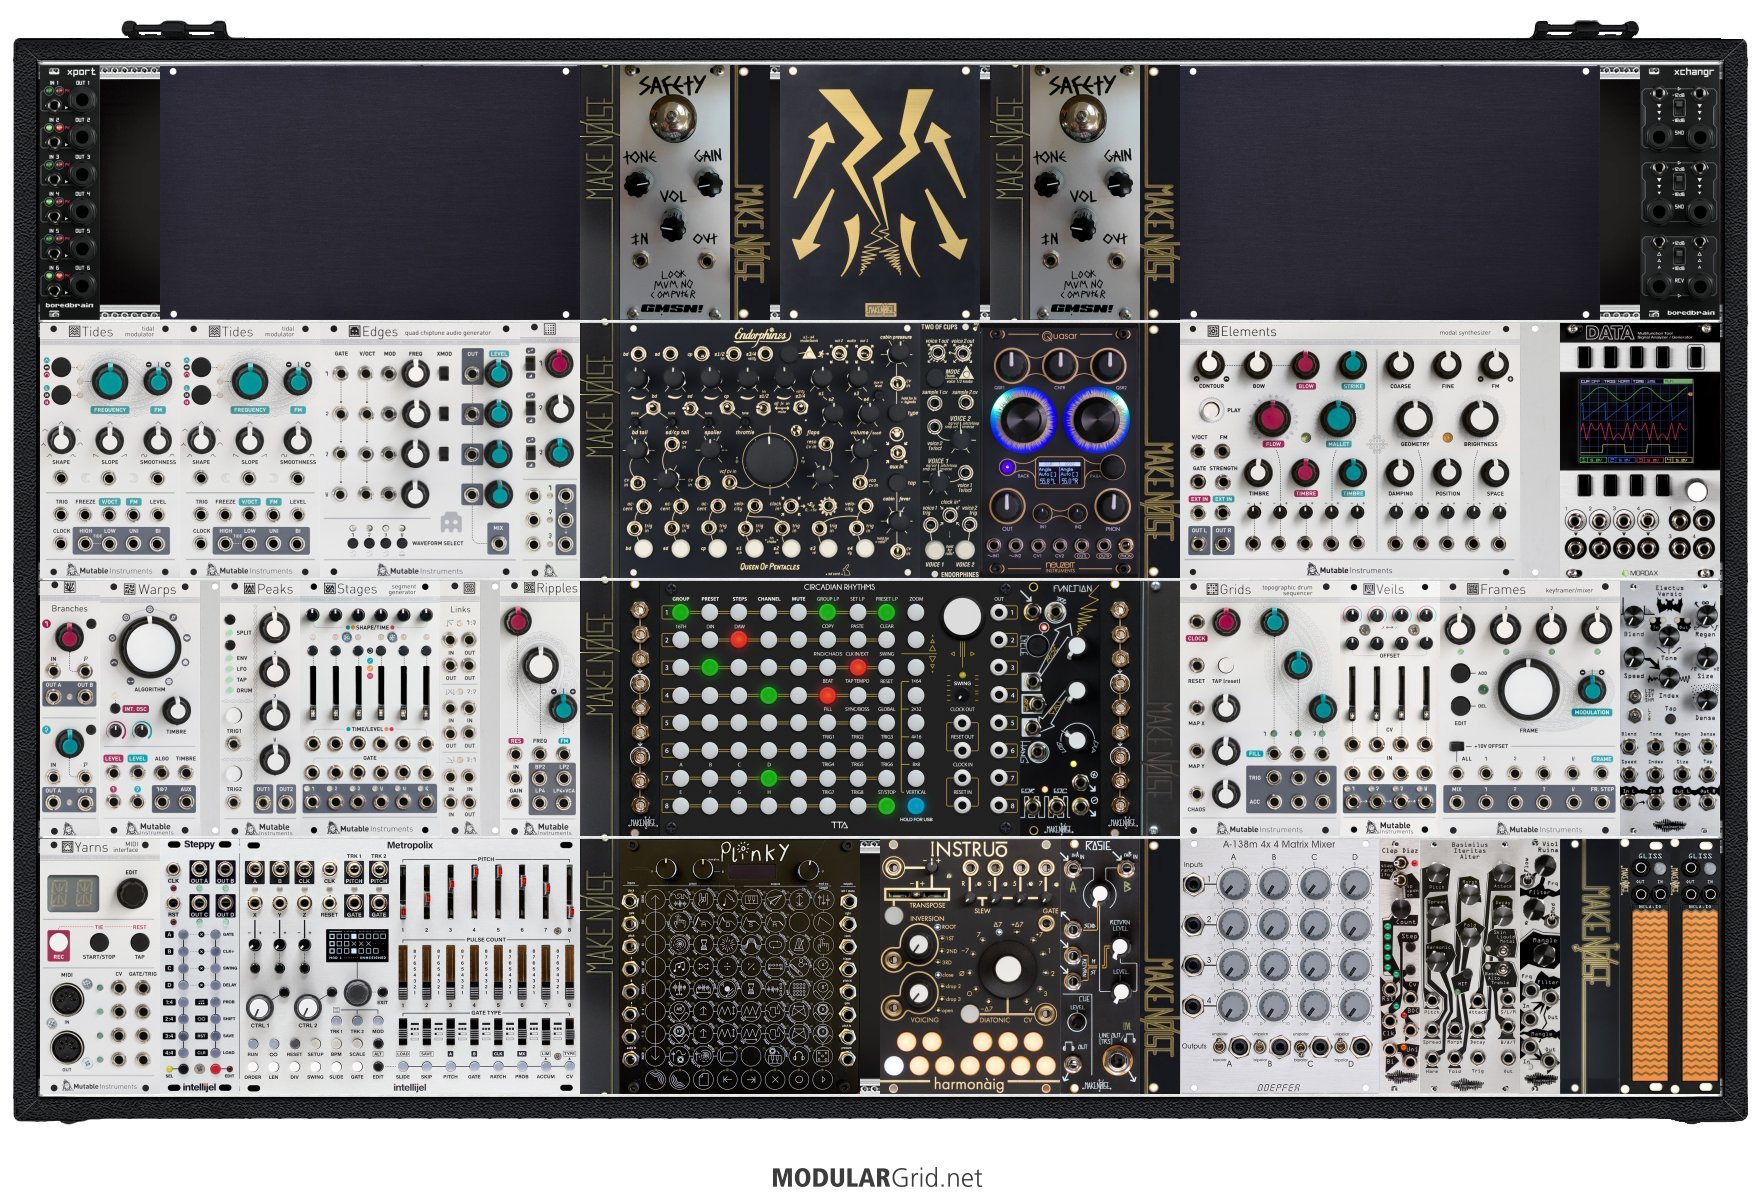The image size is (1755, 1199).
Task: Flip the Skin/Liquid/Metal switch on Basimilus Iteritas
Action: 1502,952
